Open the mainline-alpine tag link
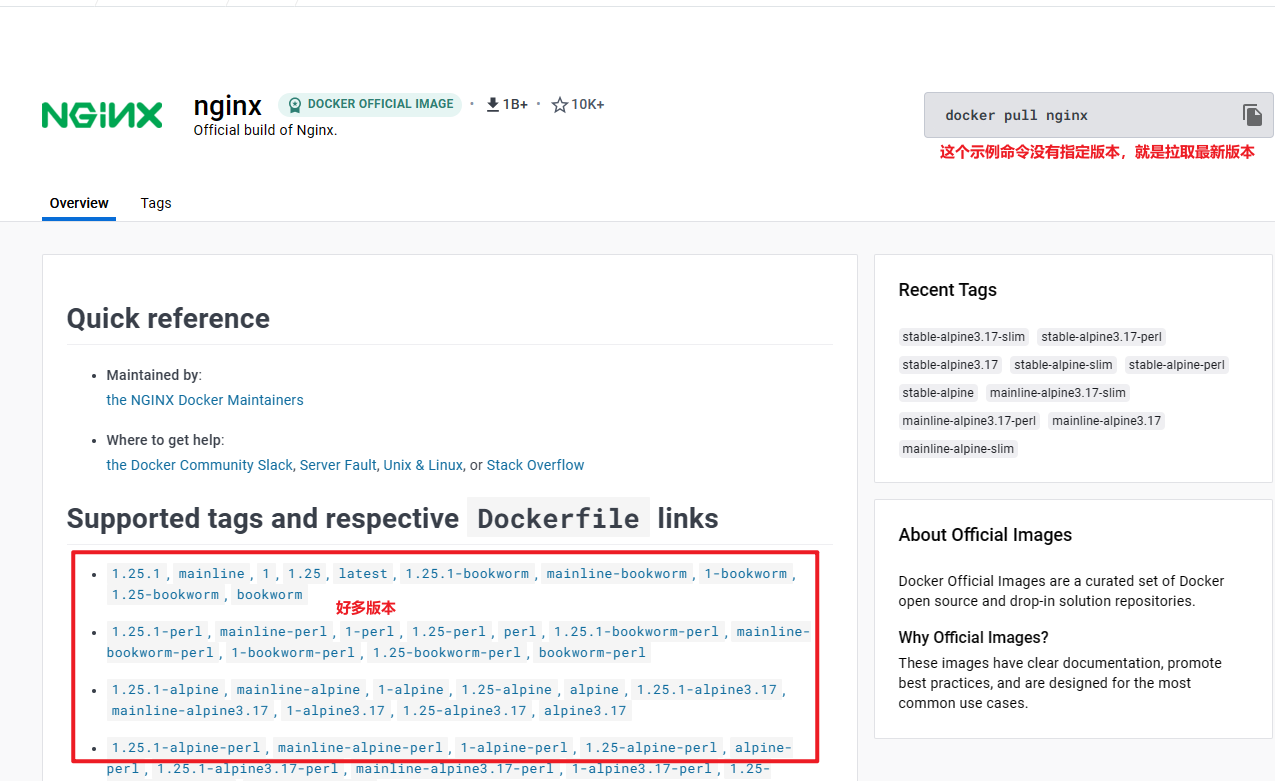 coord(299,690)
